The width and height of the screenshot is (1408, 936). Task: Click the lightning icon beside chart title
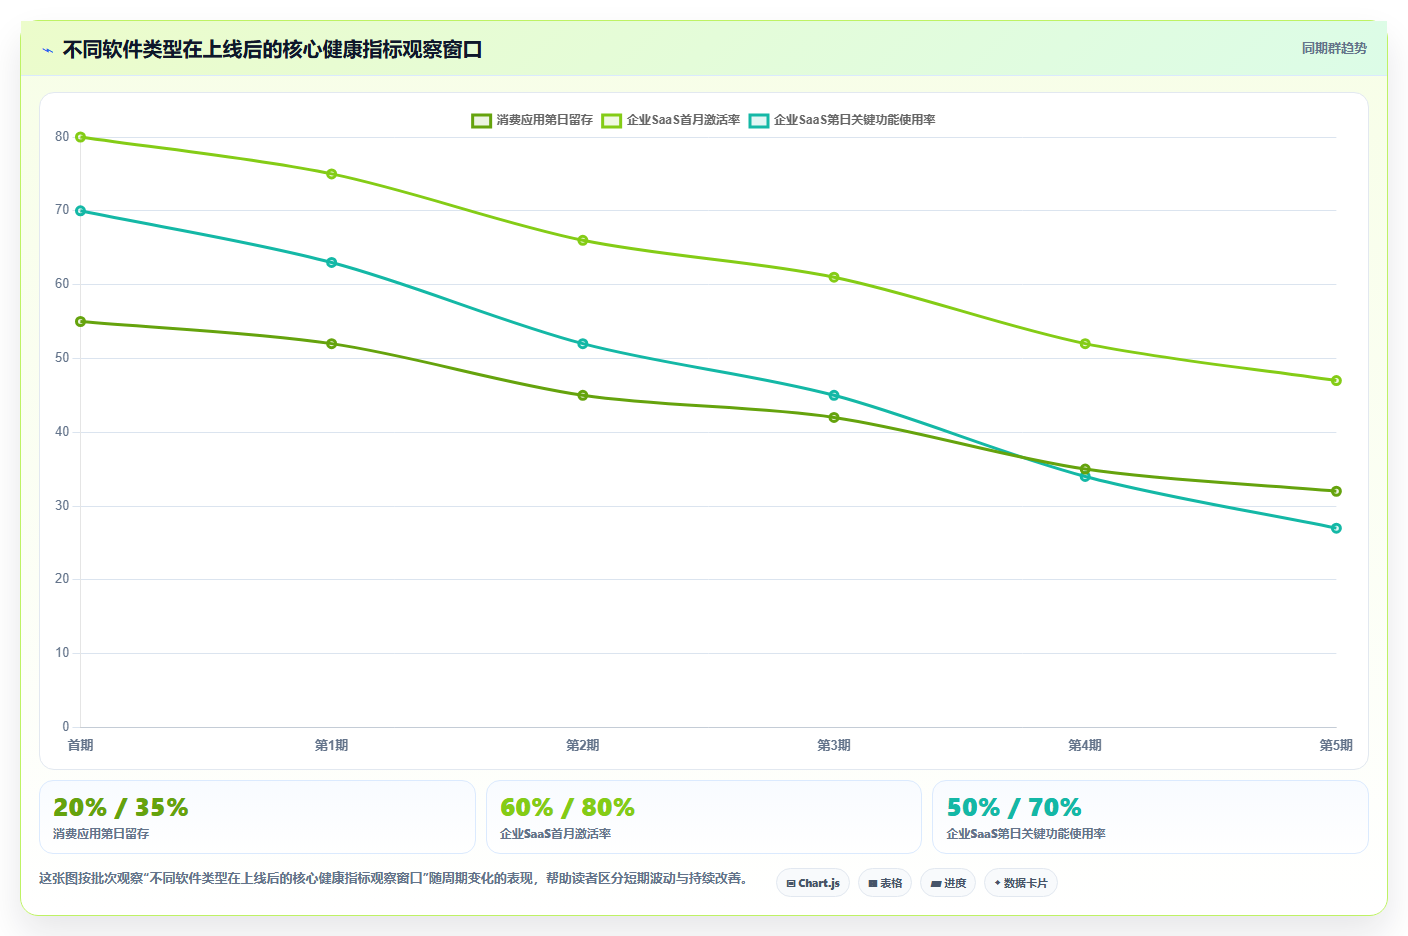[x=47, y=50]
